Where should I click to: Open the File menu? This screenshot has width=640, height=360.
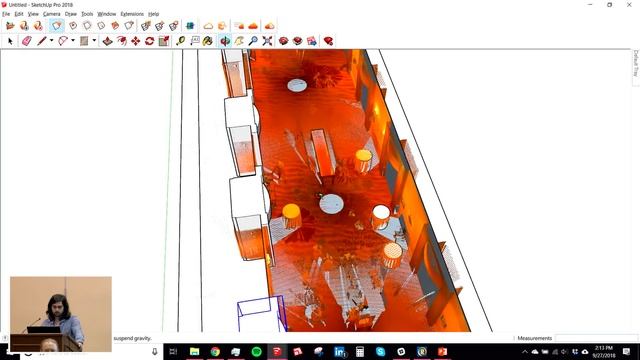[x=6, y=14]
